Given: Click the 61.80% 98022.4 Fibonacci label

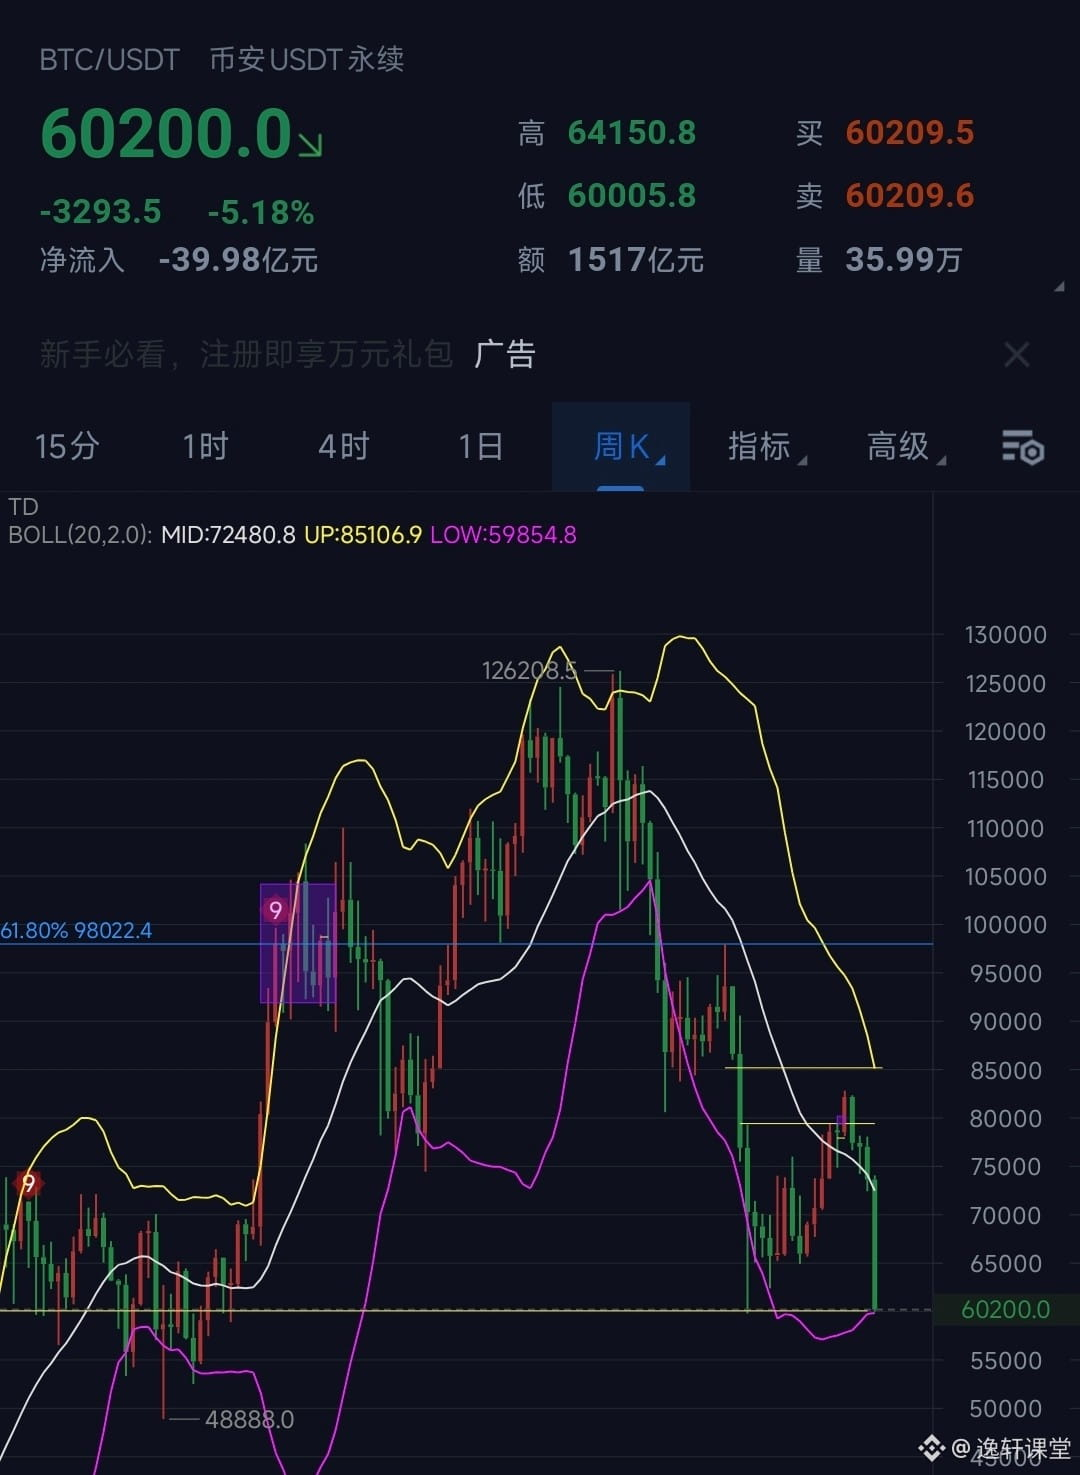Looking at the screenshot, I should pos(76,931).
